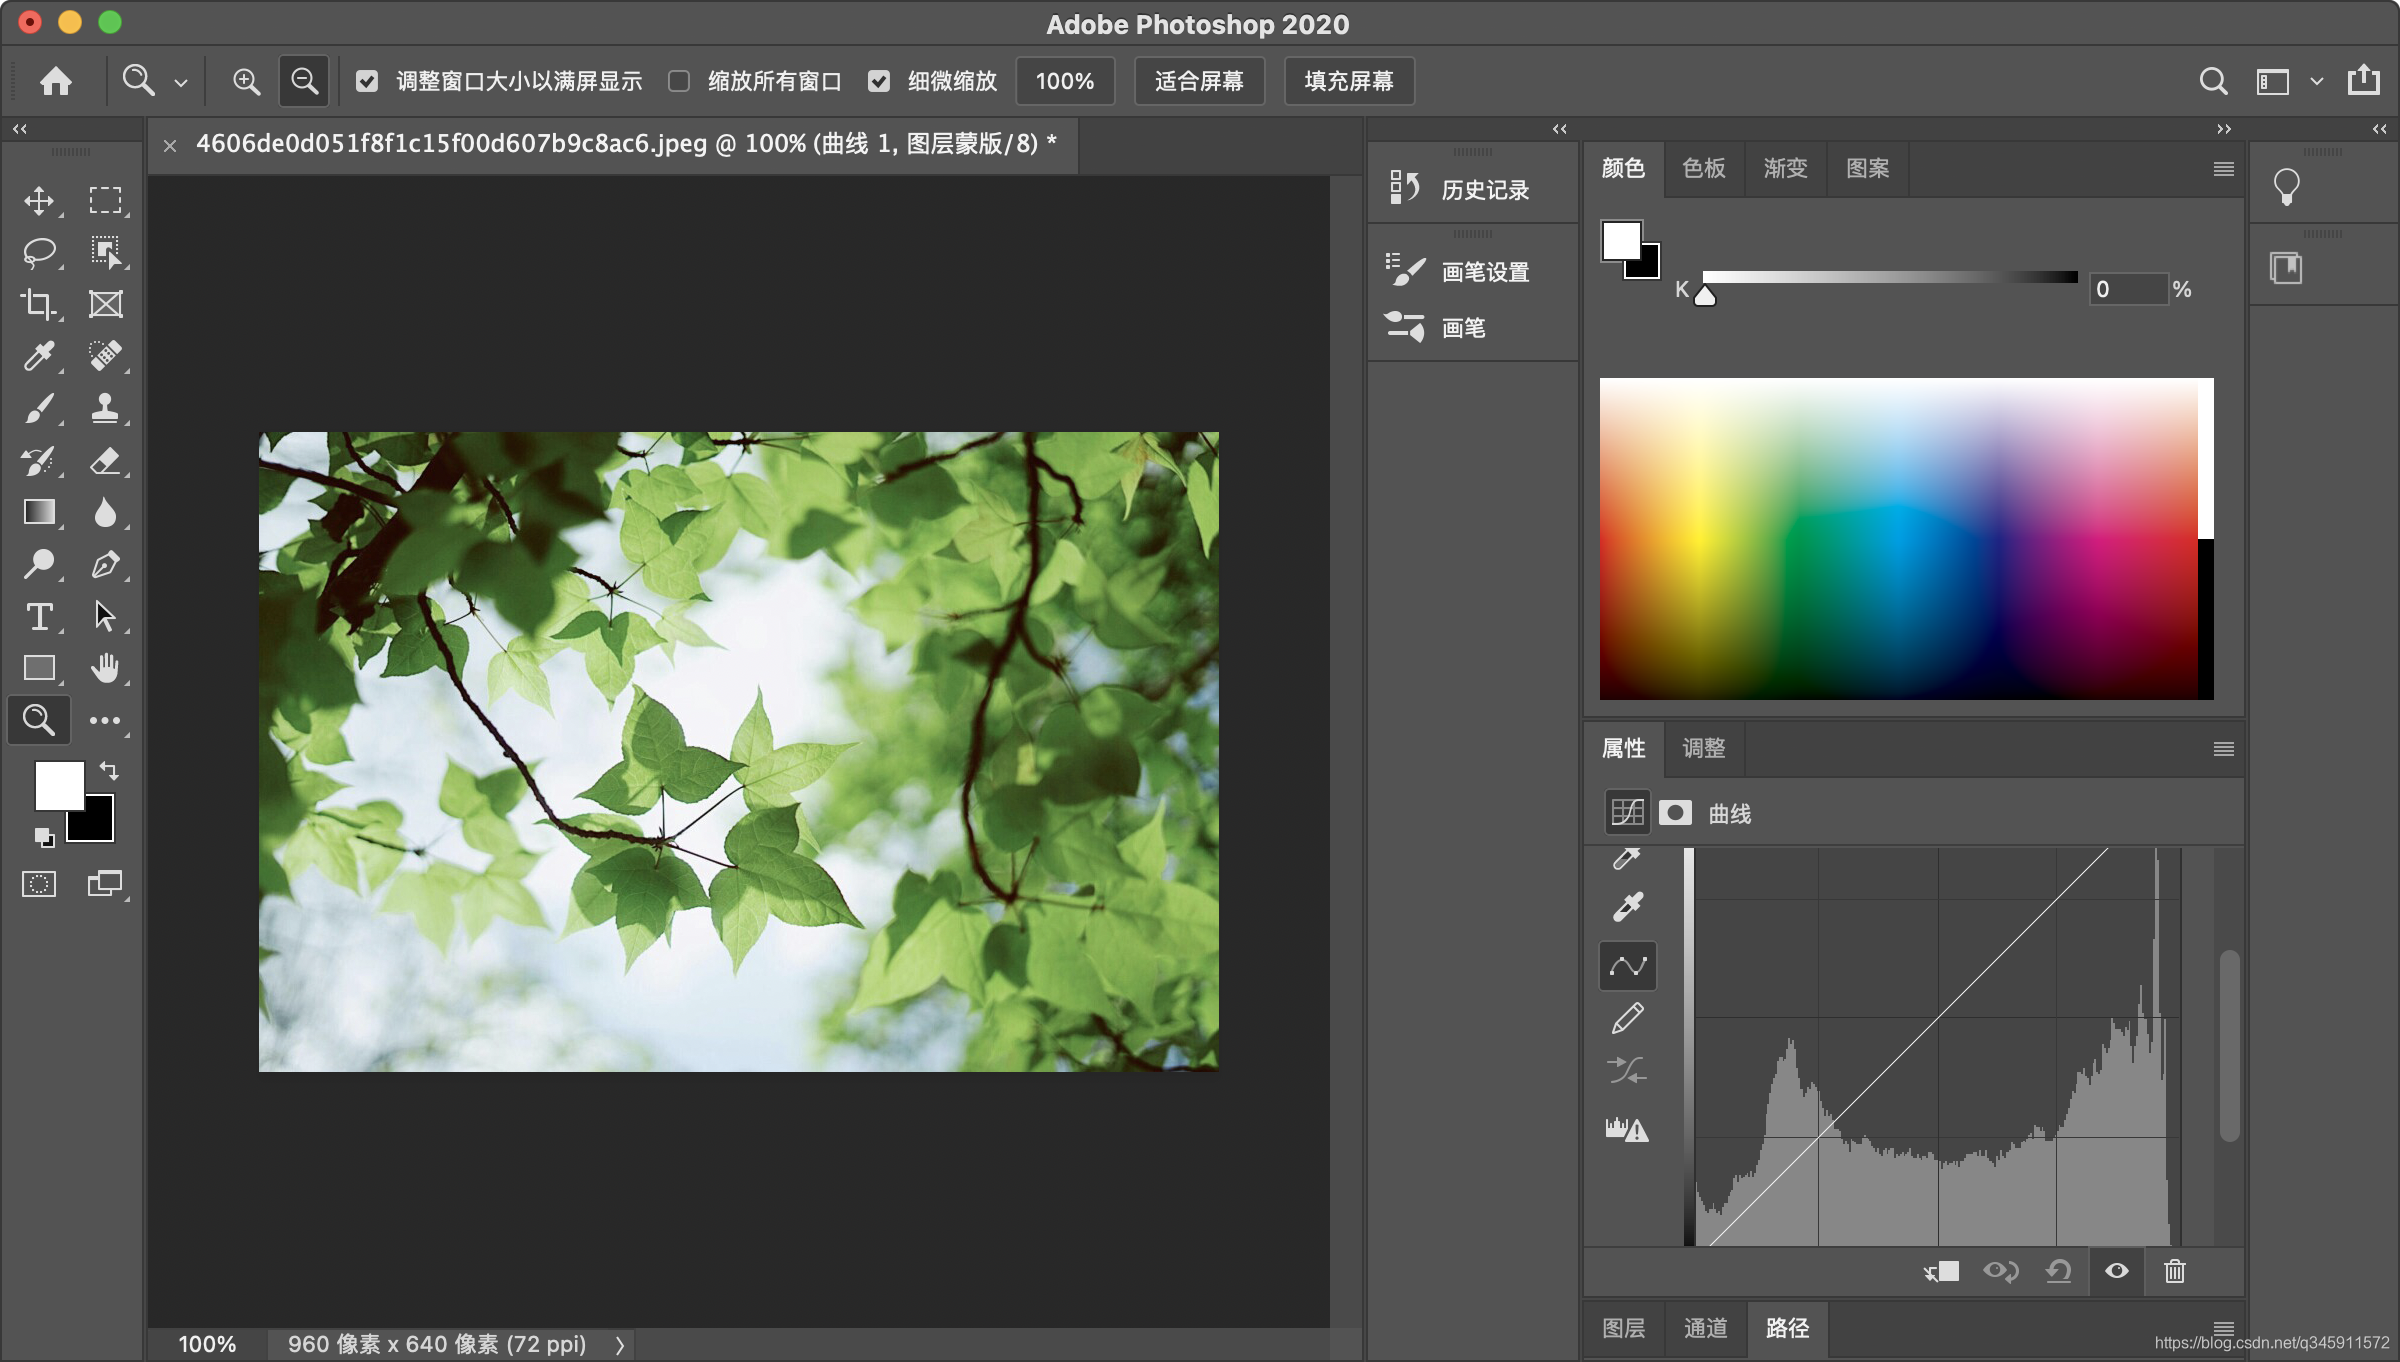
Task: Collapse the tools panel arrows
Action: click(x=20, y=129)
